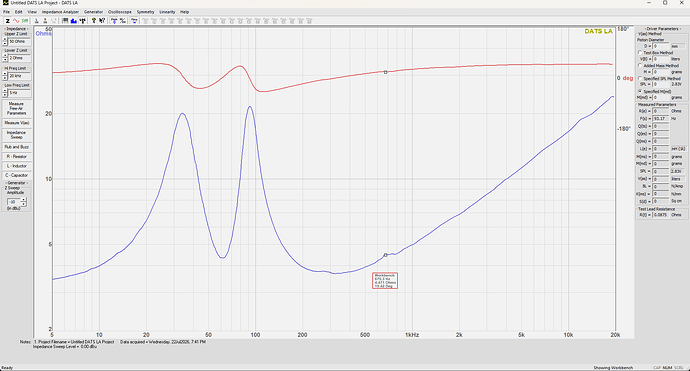Screen dimensions: 690x371
Task: Click the 'Showing Workbench' status bar text
Action: click(x=613, y=367)
